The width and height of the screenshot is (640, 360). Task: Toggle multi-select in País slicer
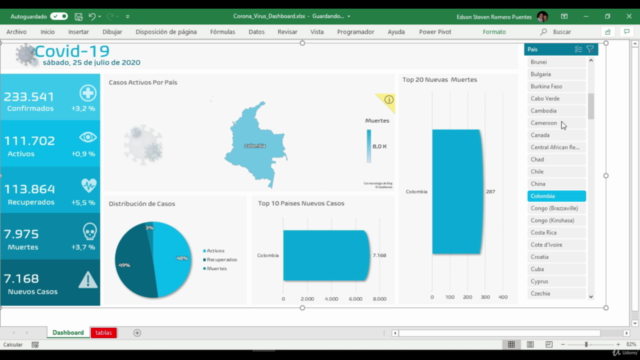tap(578, 49)
